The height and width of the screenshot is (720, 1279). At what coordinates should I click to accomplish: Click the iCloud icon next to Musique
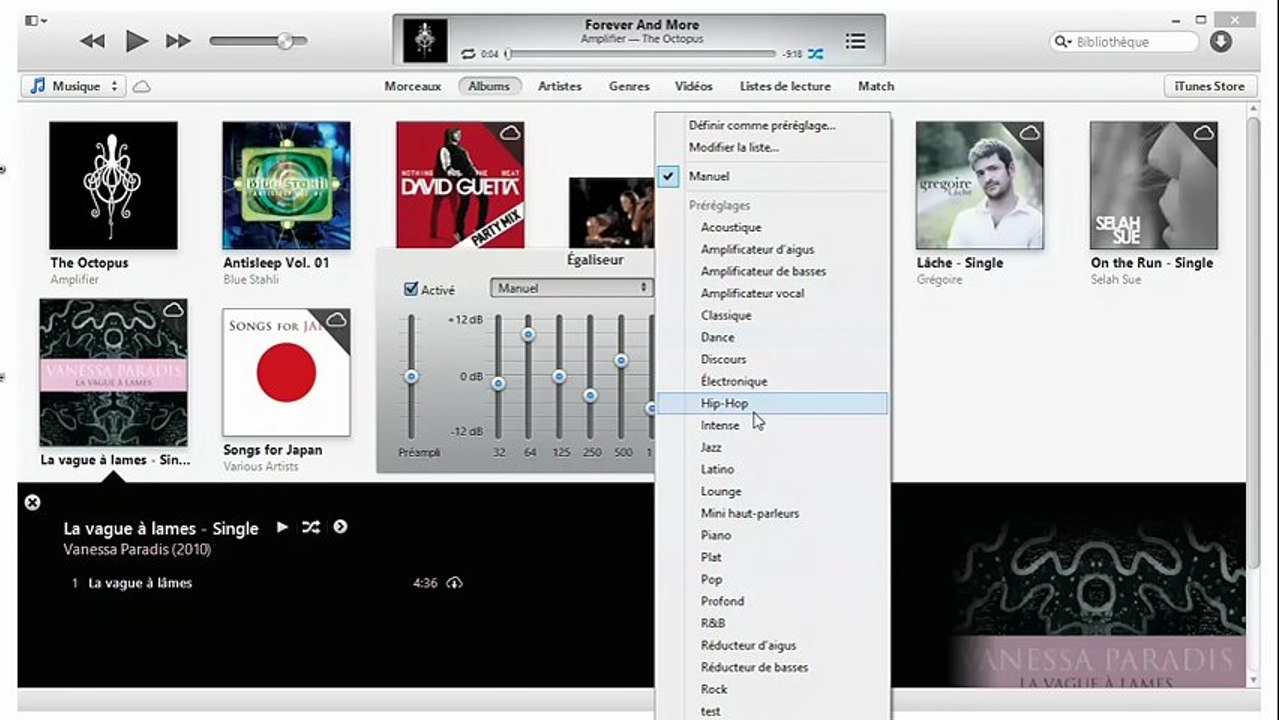pyautogui.click(x=142, y=87)
